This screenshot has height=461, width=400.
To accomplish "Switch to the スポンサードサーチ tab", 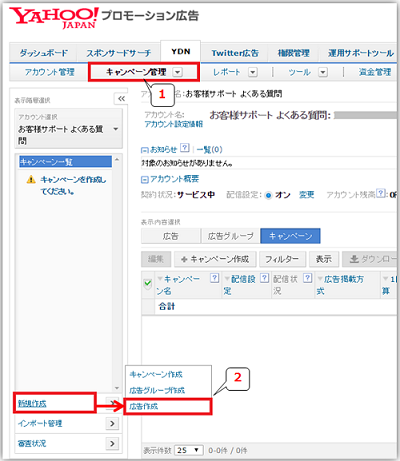I will coord(118,53).
